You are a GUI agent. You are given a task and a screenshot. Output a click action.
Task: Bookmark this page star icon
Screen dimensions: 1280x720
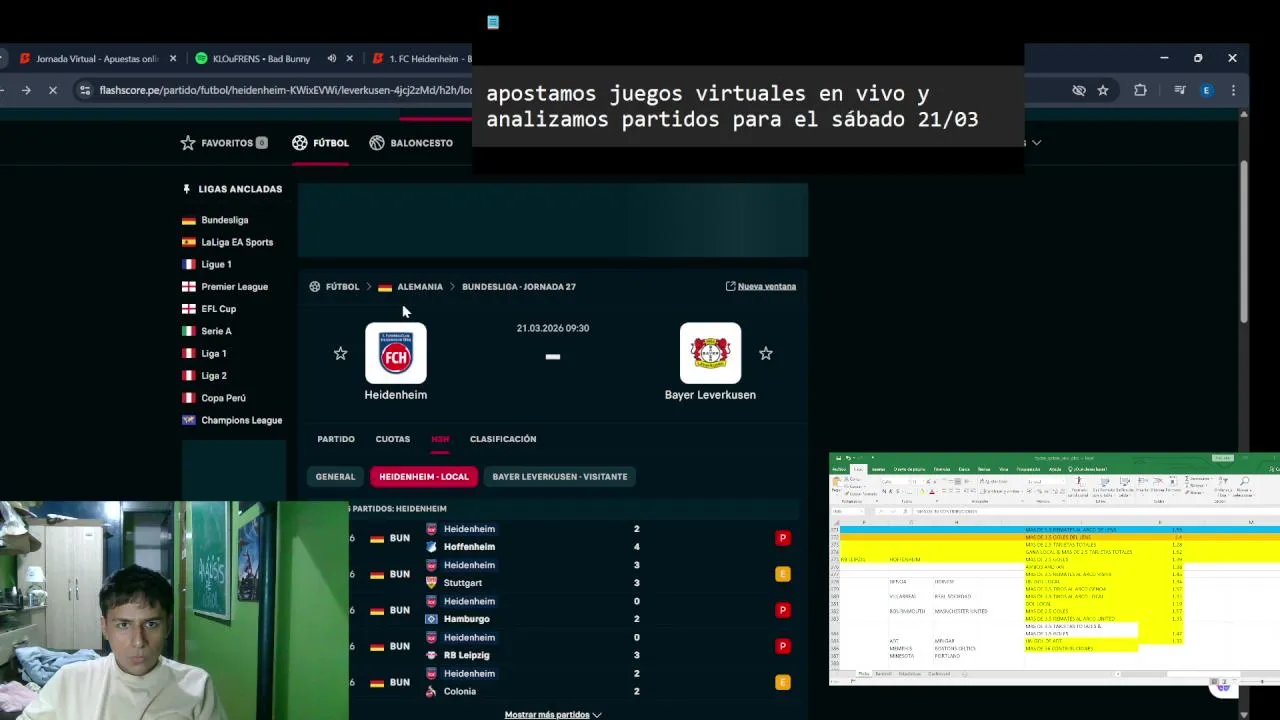coord(1103,91)
